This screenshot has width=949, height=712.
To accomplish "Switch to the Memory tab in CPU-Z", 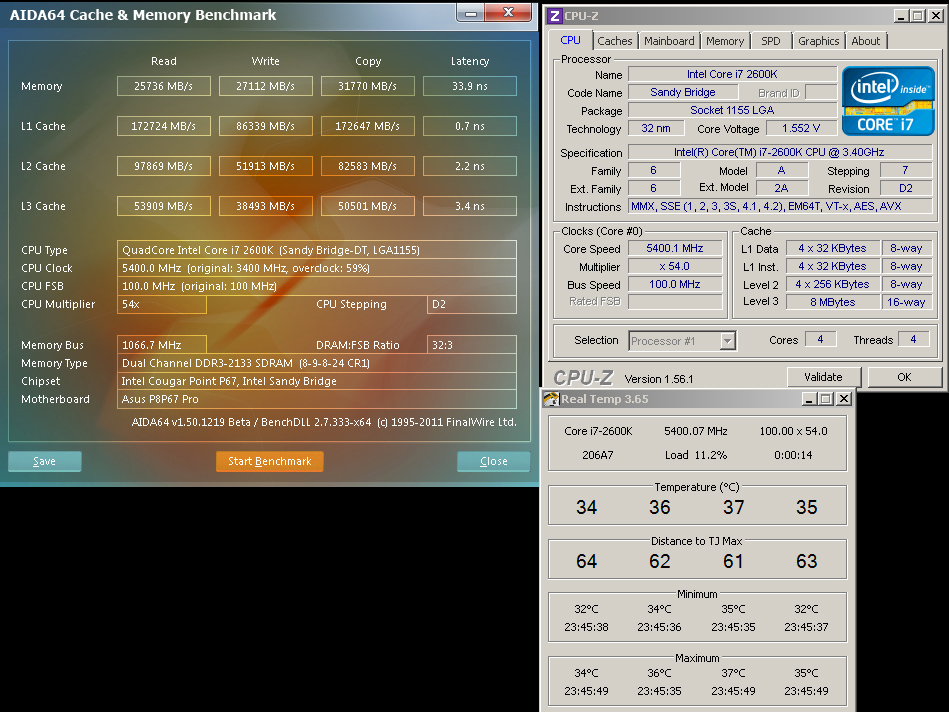I will click(724, 41).
